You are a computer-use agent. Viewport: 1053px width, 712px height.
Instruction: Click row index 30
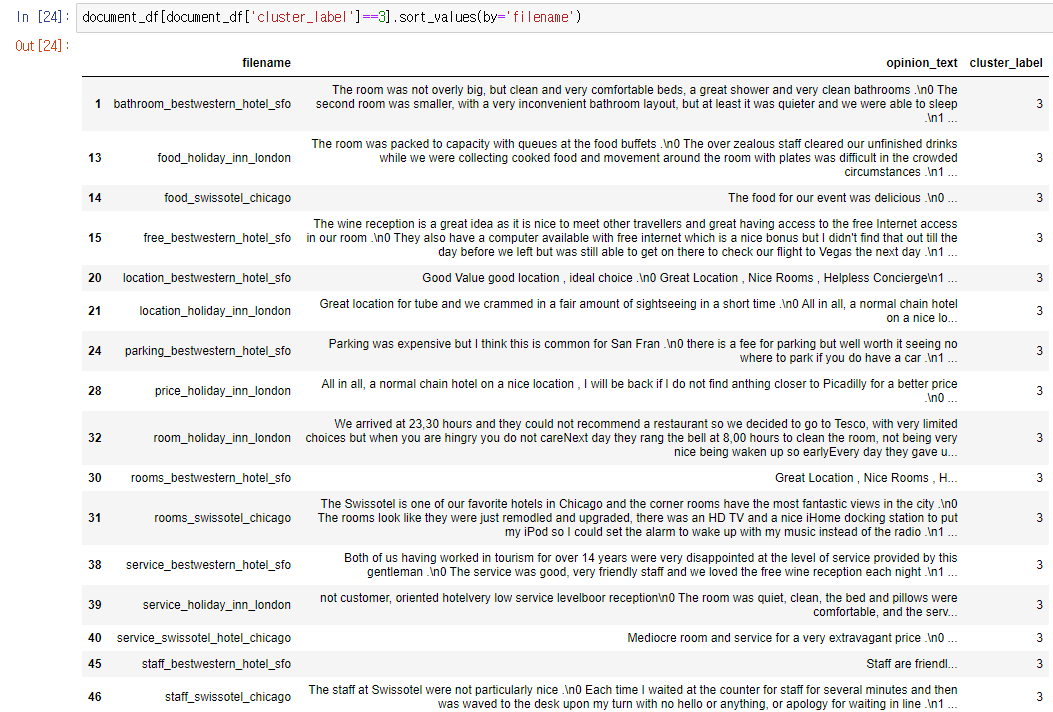pyautogui.click(x=95, y=478)
